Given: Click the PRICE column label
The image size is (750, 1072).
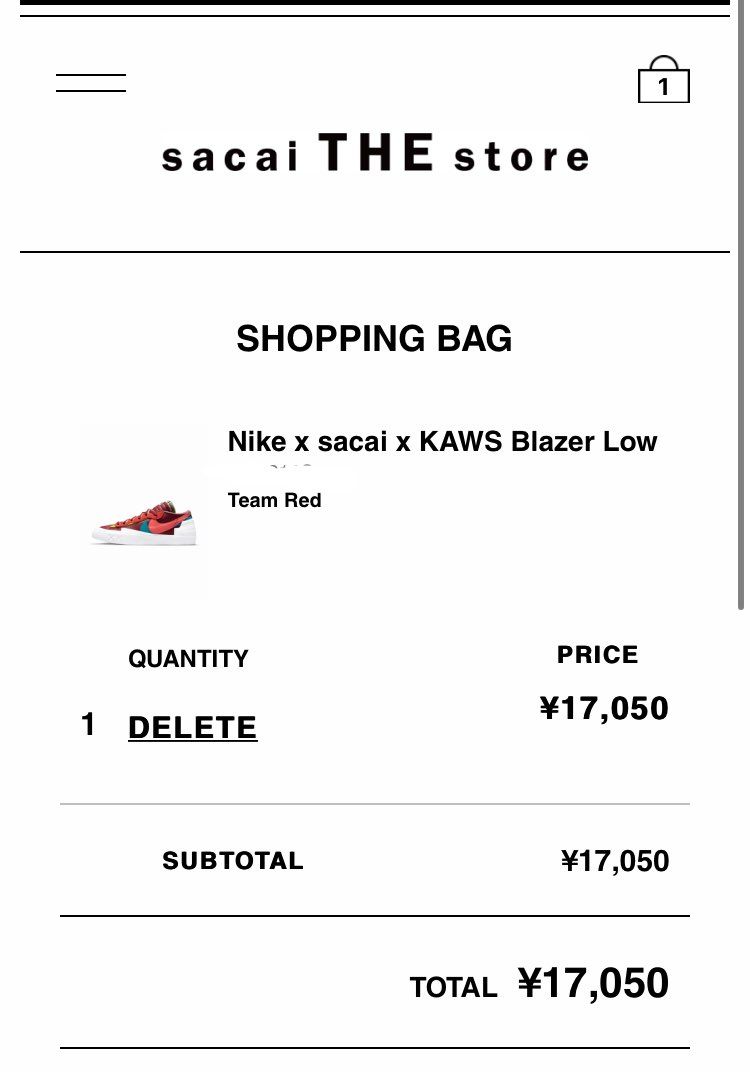Looking at the screenshot, I should pos(598,654).
